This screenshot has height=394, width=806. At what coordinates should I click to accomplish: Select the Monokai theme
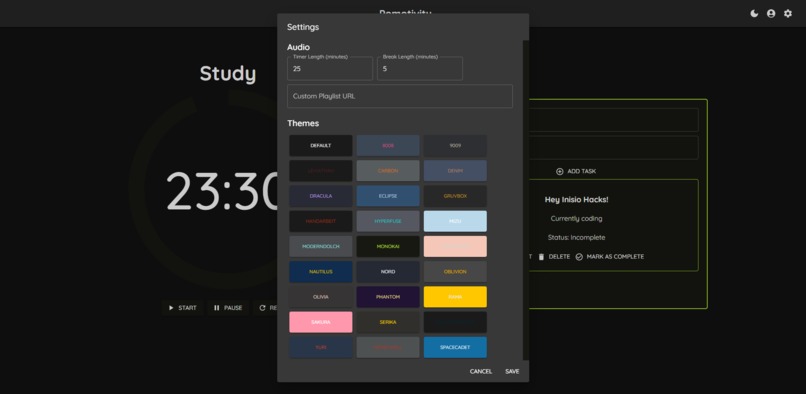point(388,246)
